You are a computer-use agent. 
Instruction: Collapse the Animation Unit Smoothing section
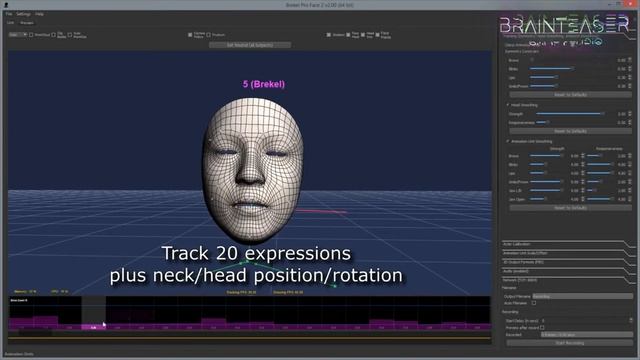pos(508,141)
